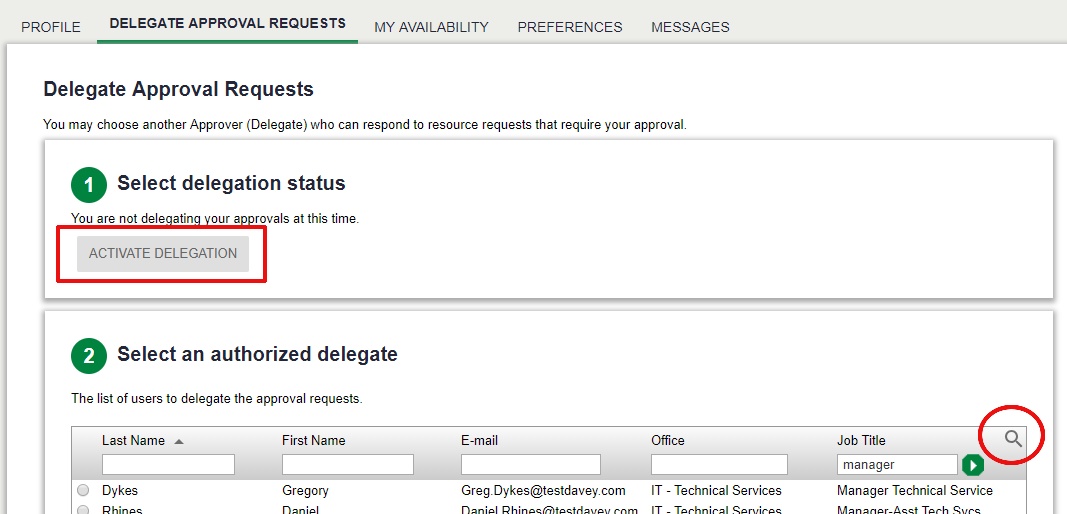This screenshot has height=514, width=1067.
Task: Go to the Preferences tab
Action: [x=570, y=27]
